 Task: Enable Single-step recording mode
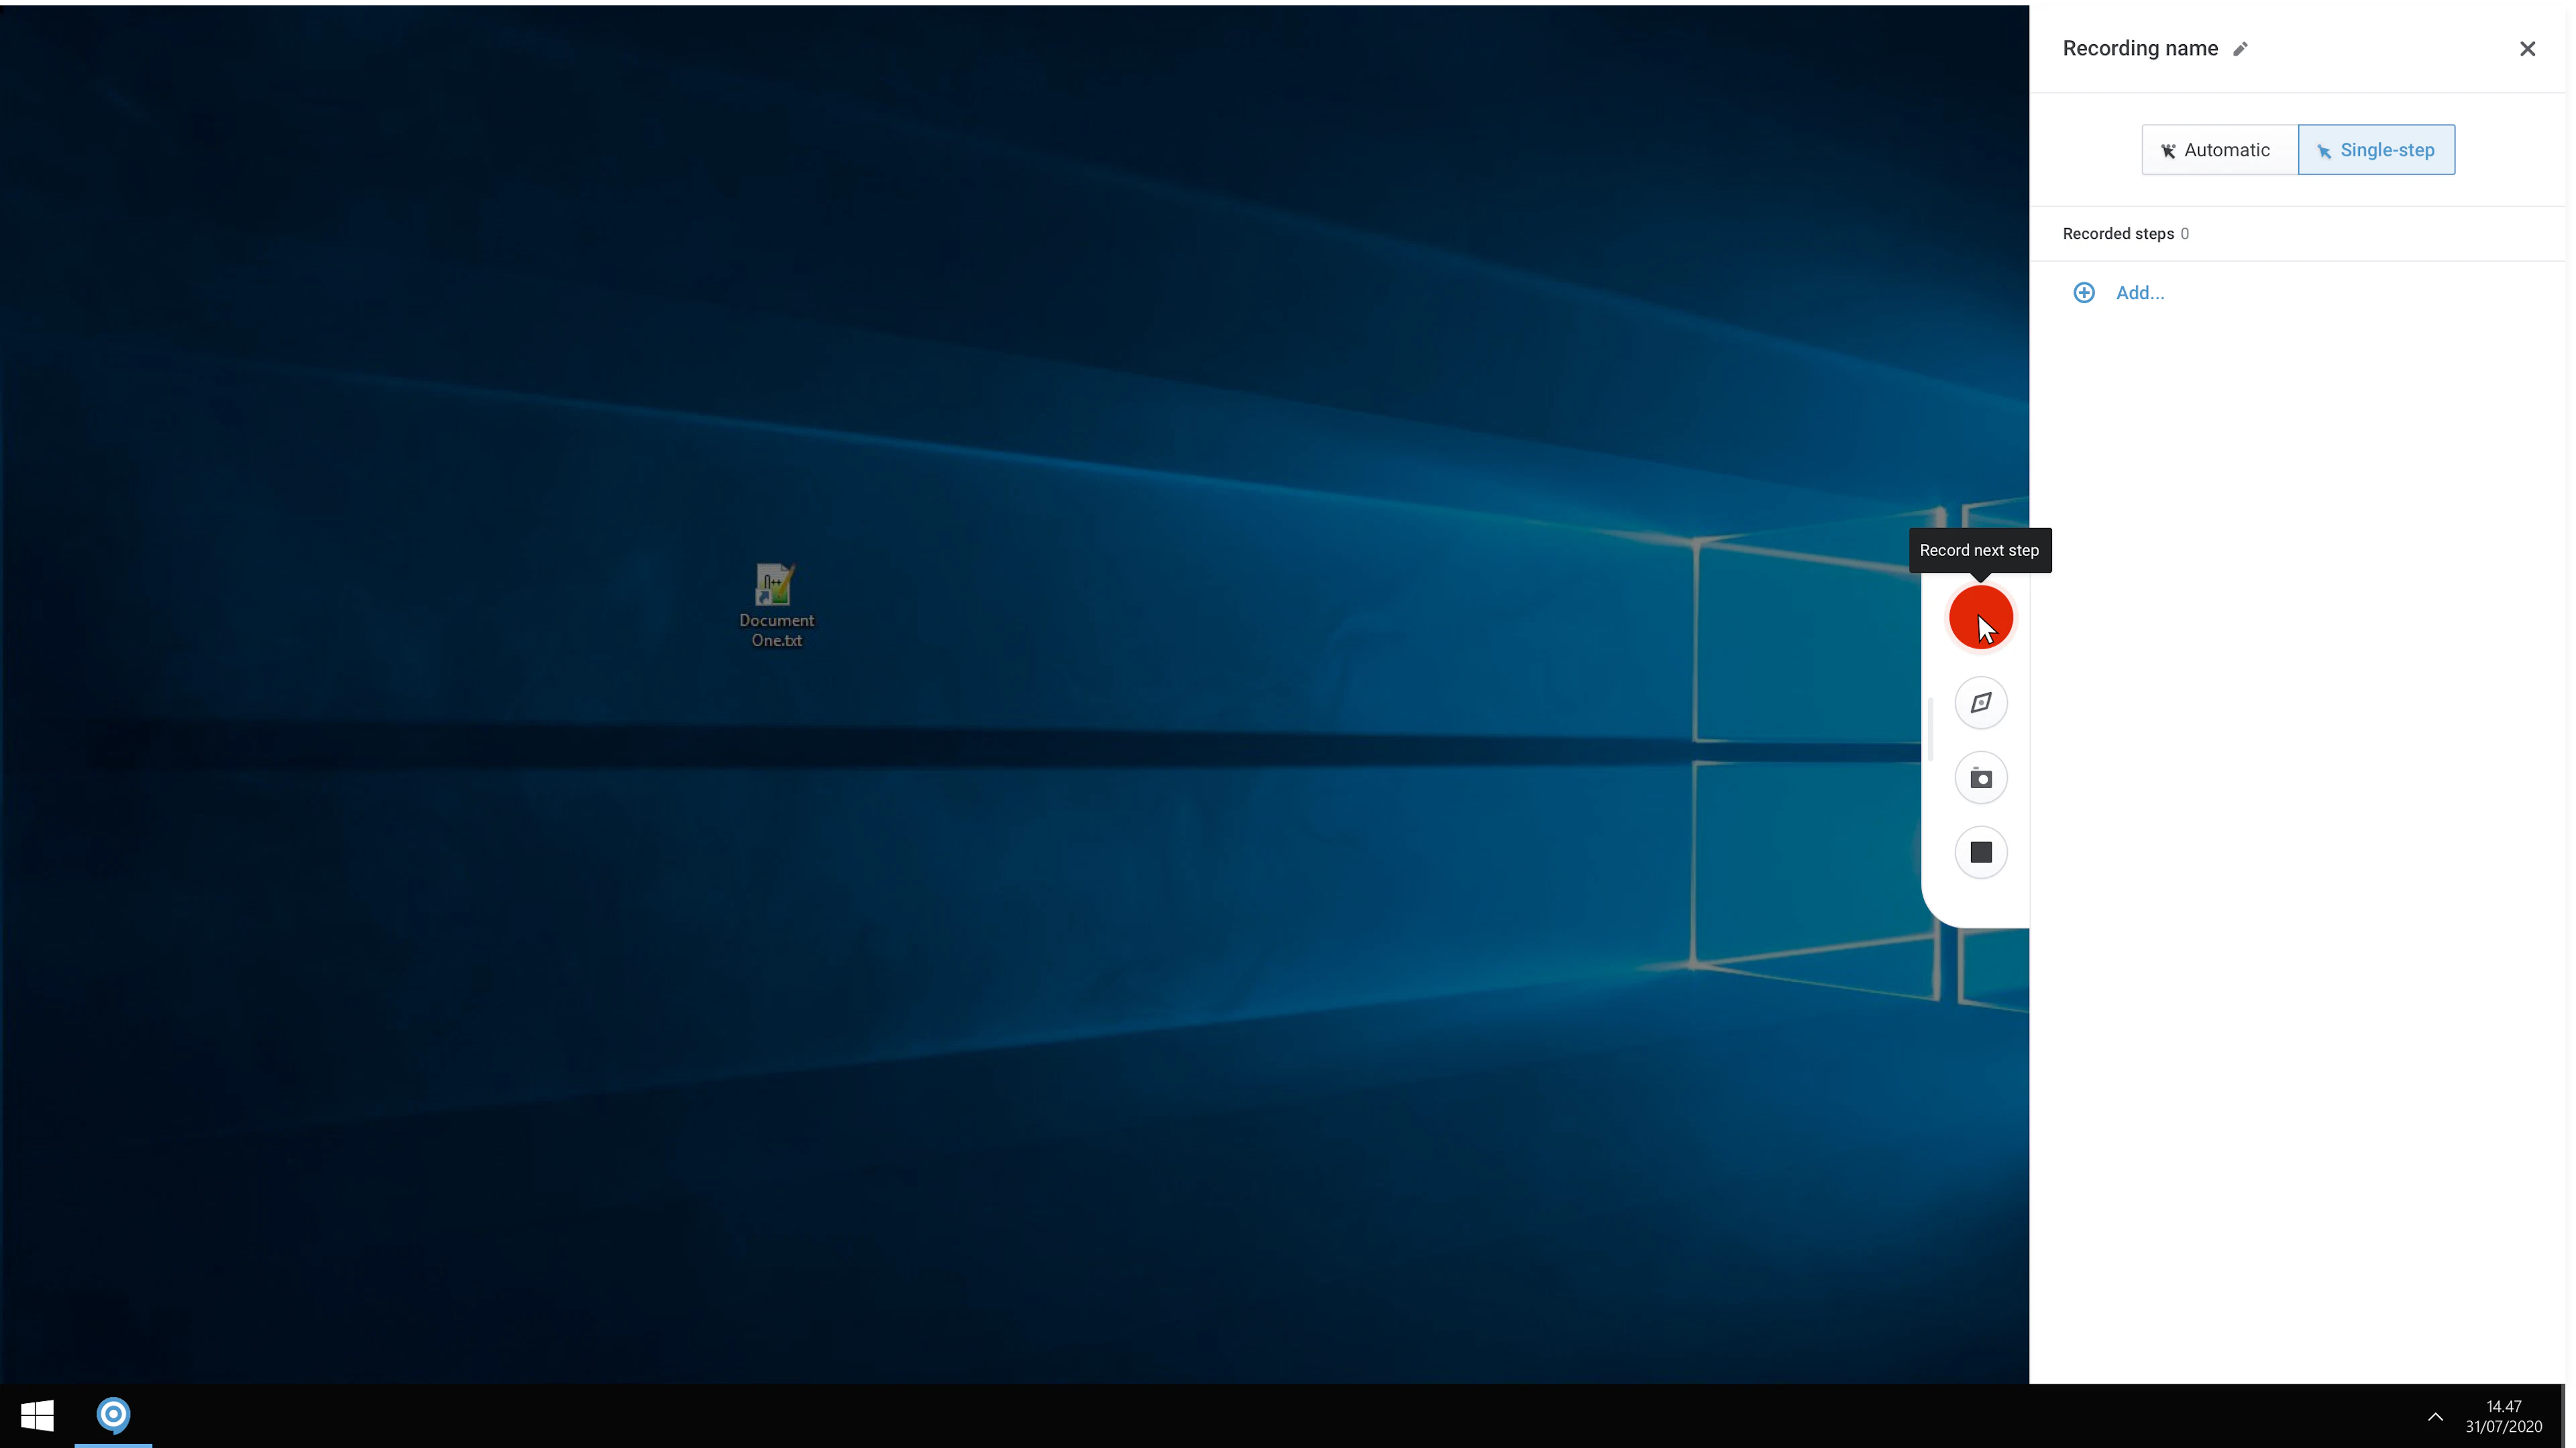[2378, 149]
